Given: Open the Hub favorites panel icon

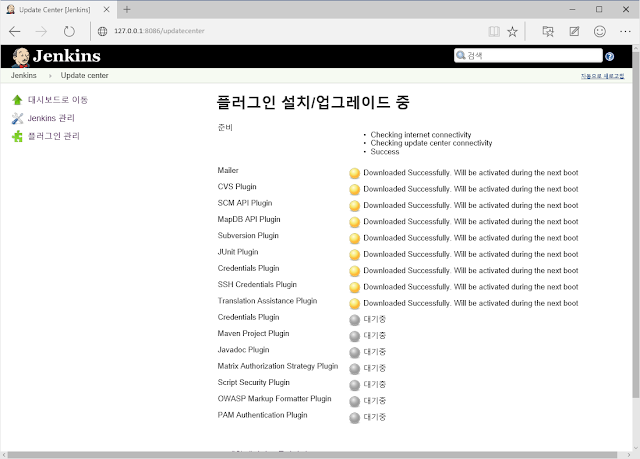Looking at the screenshot, I should (548, 31).
